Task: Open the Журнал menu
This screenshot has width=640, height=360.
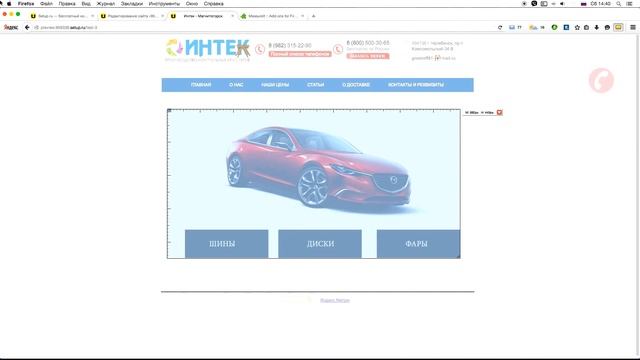Action: pos(106,4)
